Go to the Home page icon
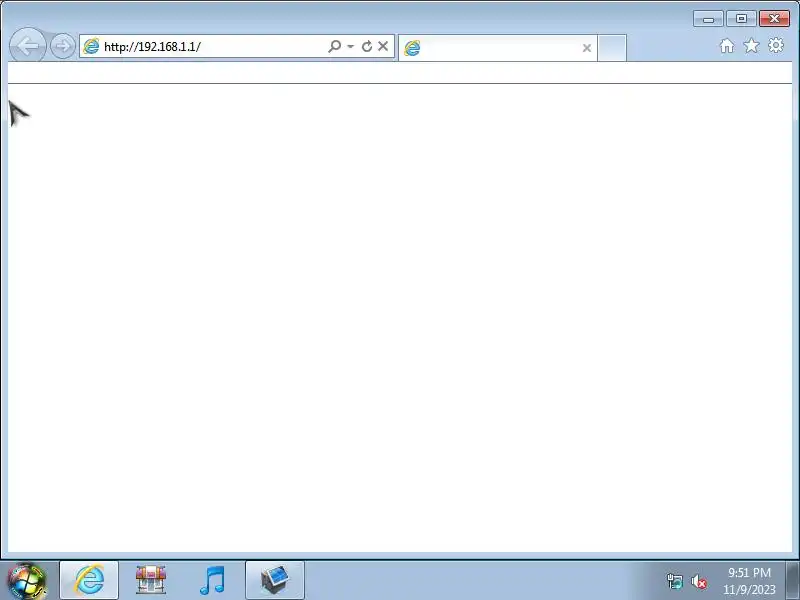Screen dimensions: 800x600 click(727, 46)
